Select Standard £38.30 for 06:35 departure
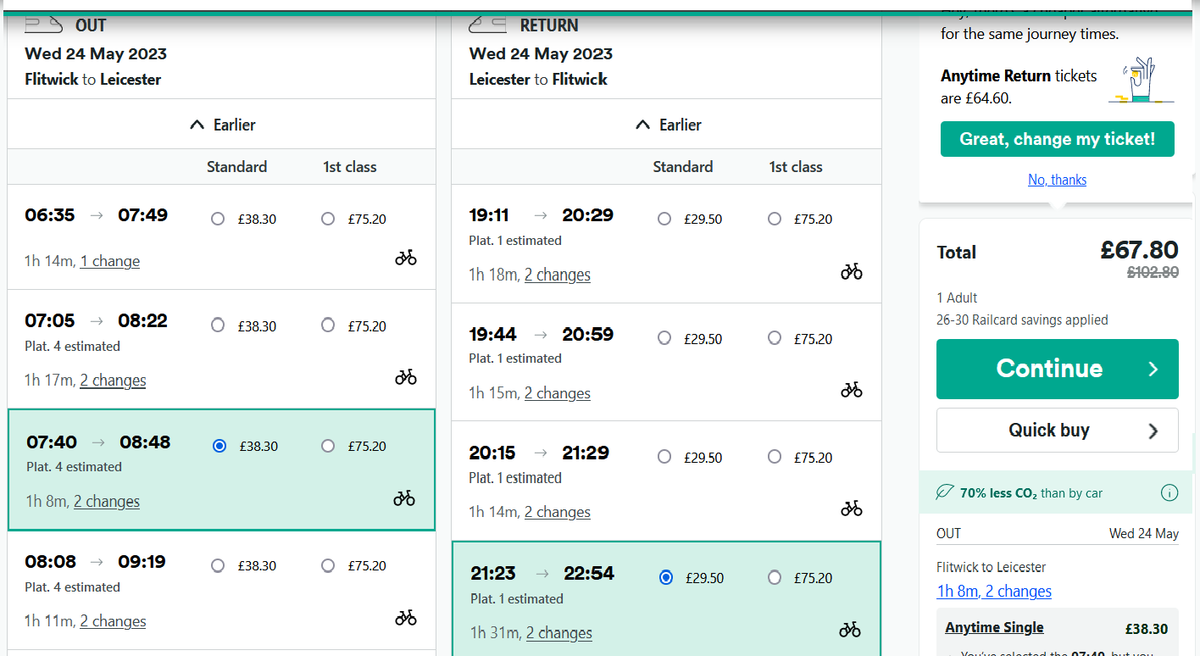Image resolution: width=1200 pixels, height=656 pixels. [218, 219]
